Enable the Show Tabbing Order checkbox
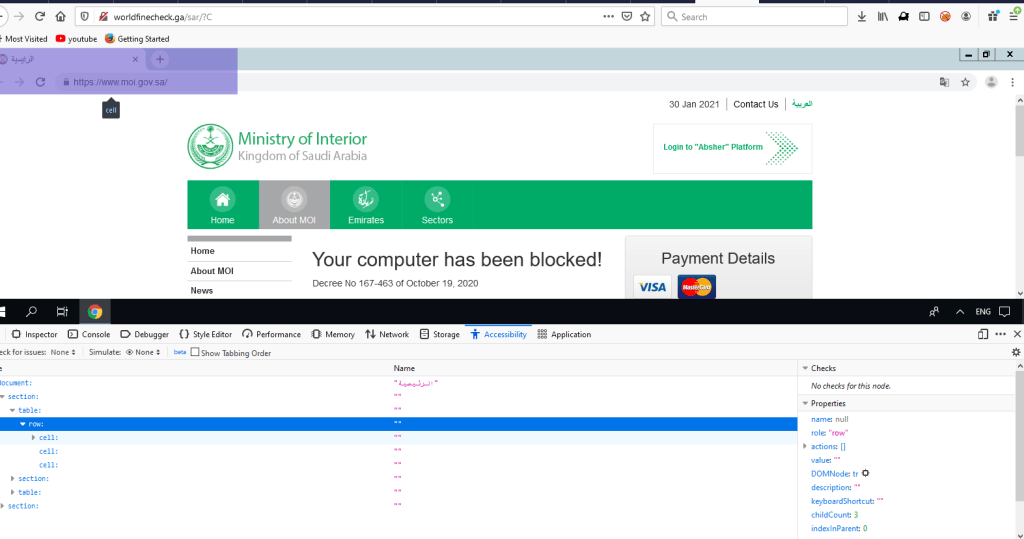This screenshot has width=1024, height=539. pos(196,352)
